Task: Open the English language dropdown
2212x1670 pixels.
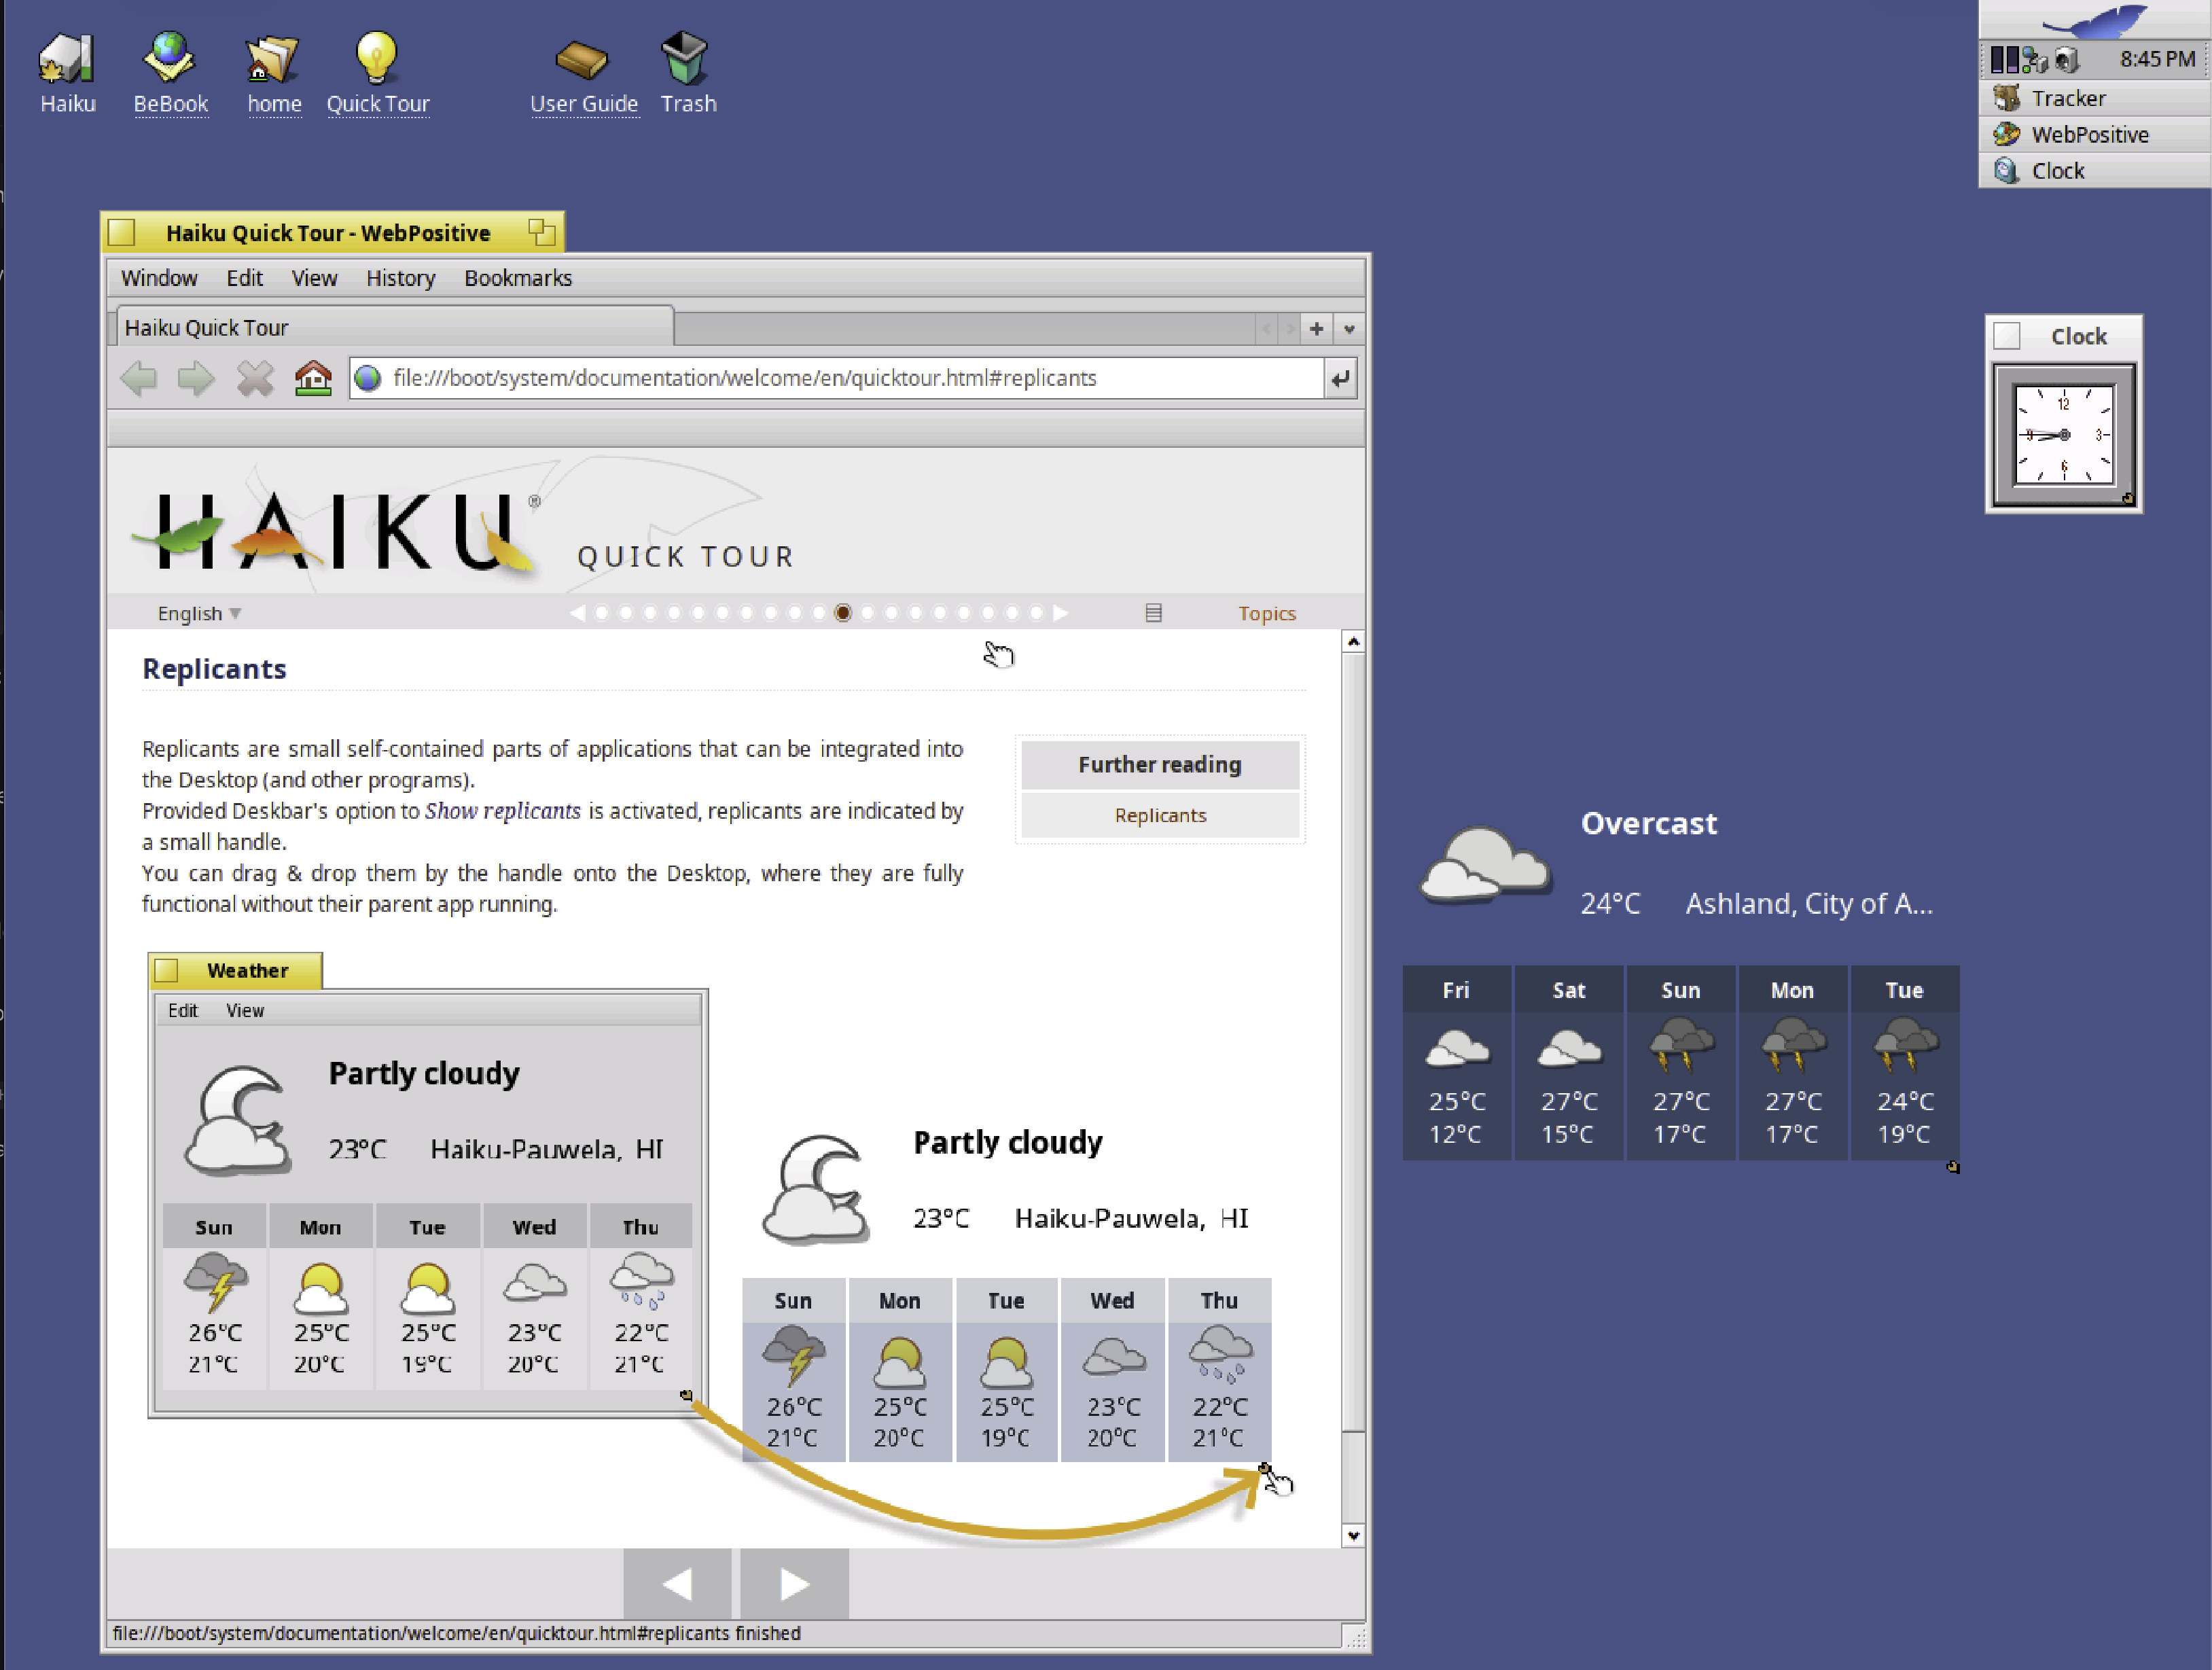Action: point(199,613)
